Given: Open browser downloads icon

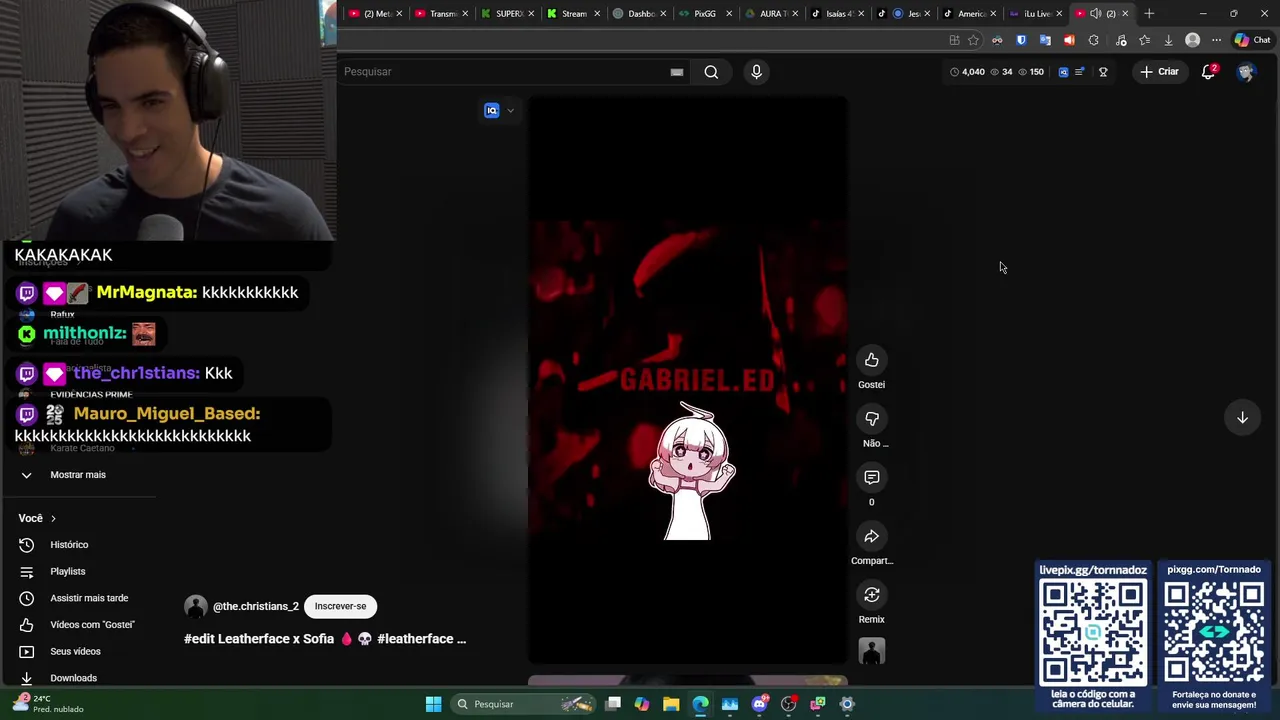Looking at the screenshot, I should (1168, 40).
